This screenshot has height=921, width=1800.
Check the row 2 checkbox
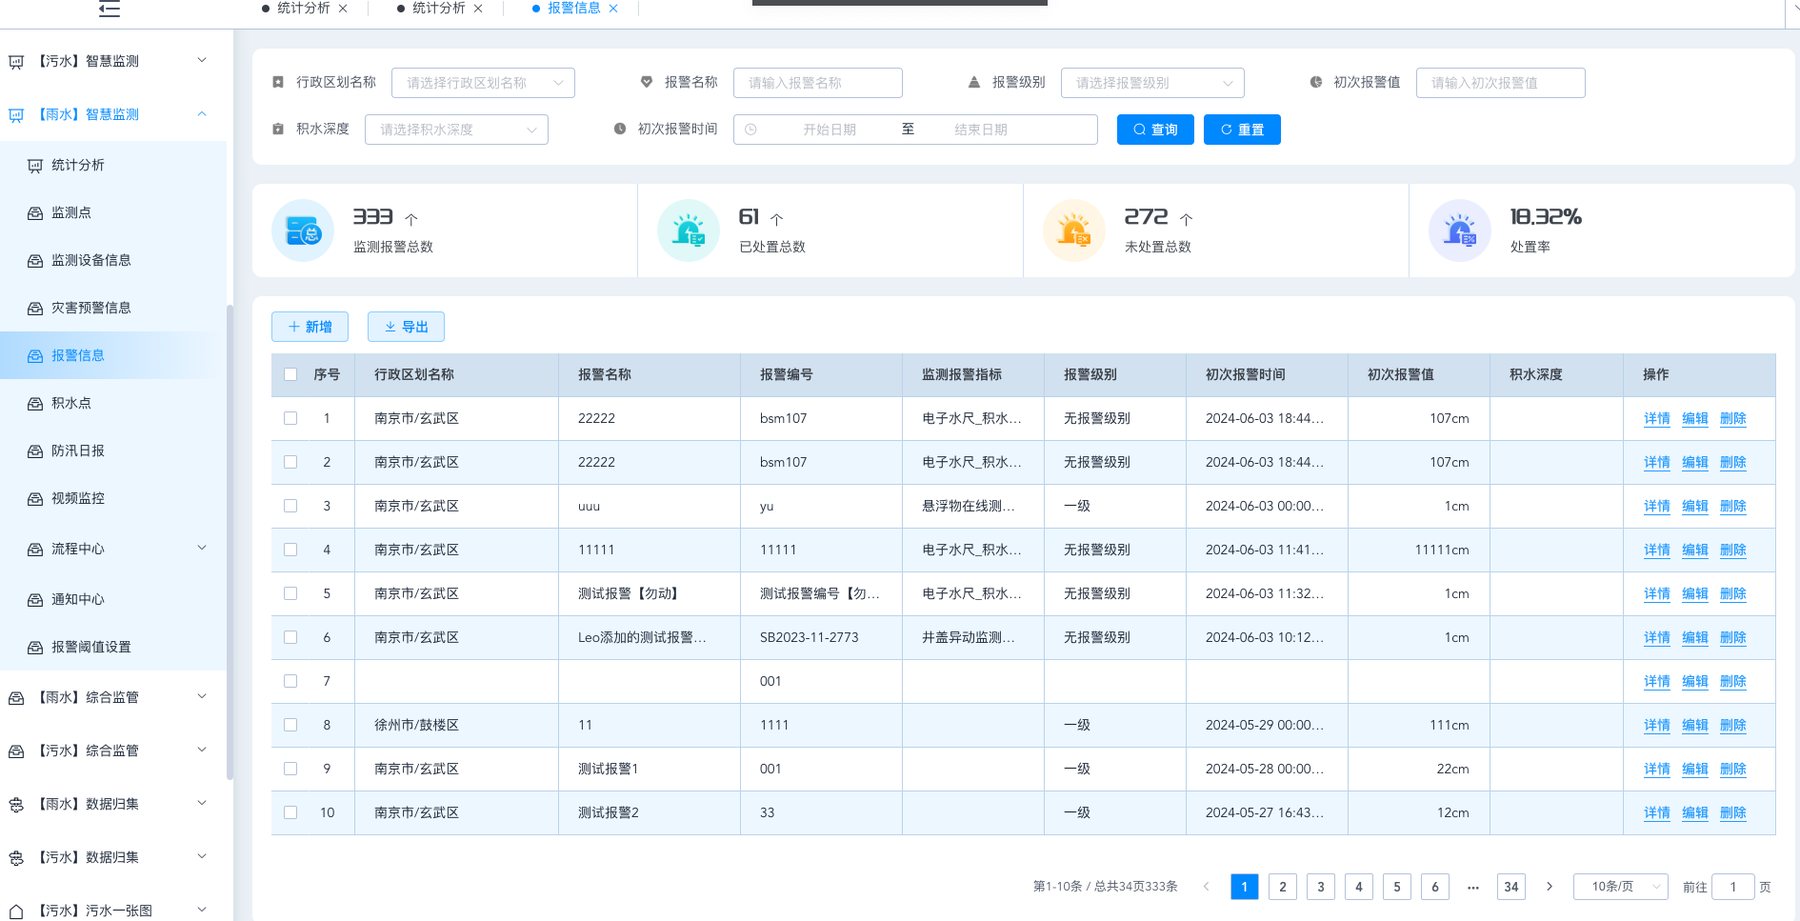tap(290, 462)
